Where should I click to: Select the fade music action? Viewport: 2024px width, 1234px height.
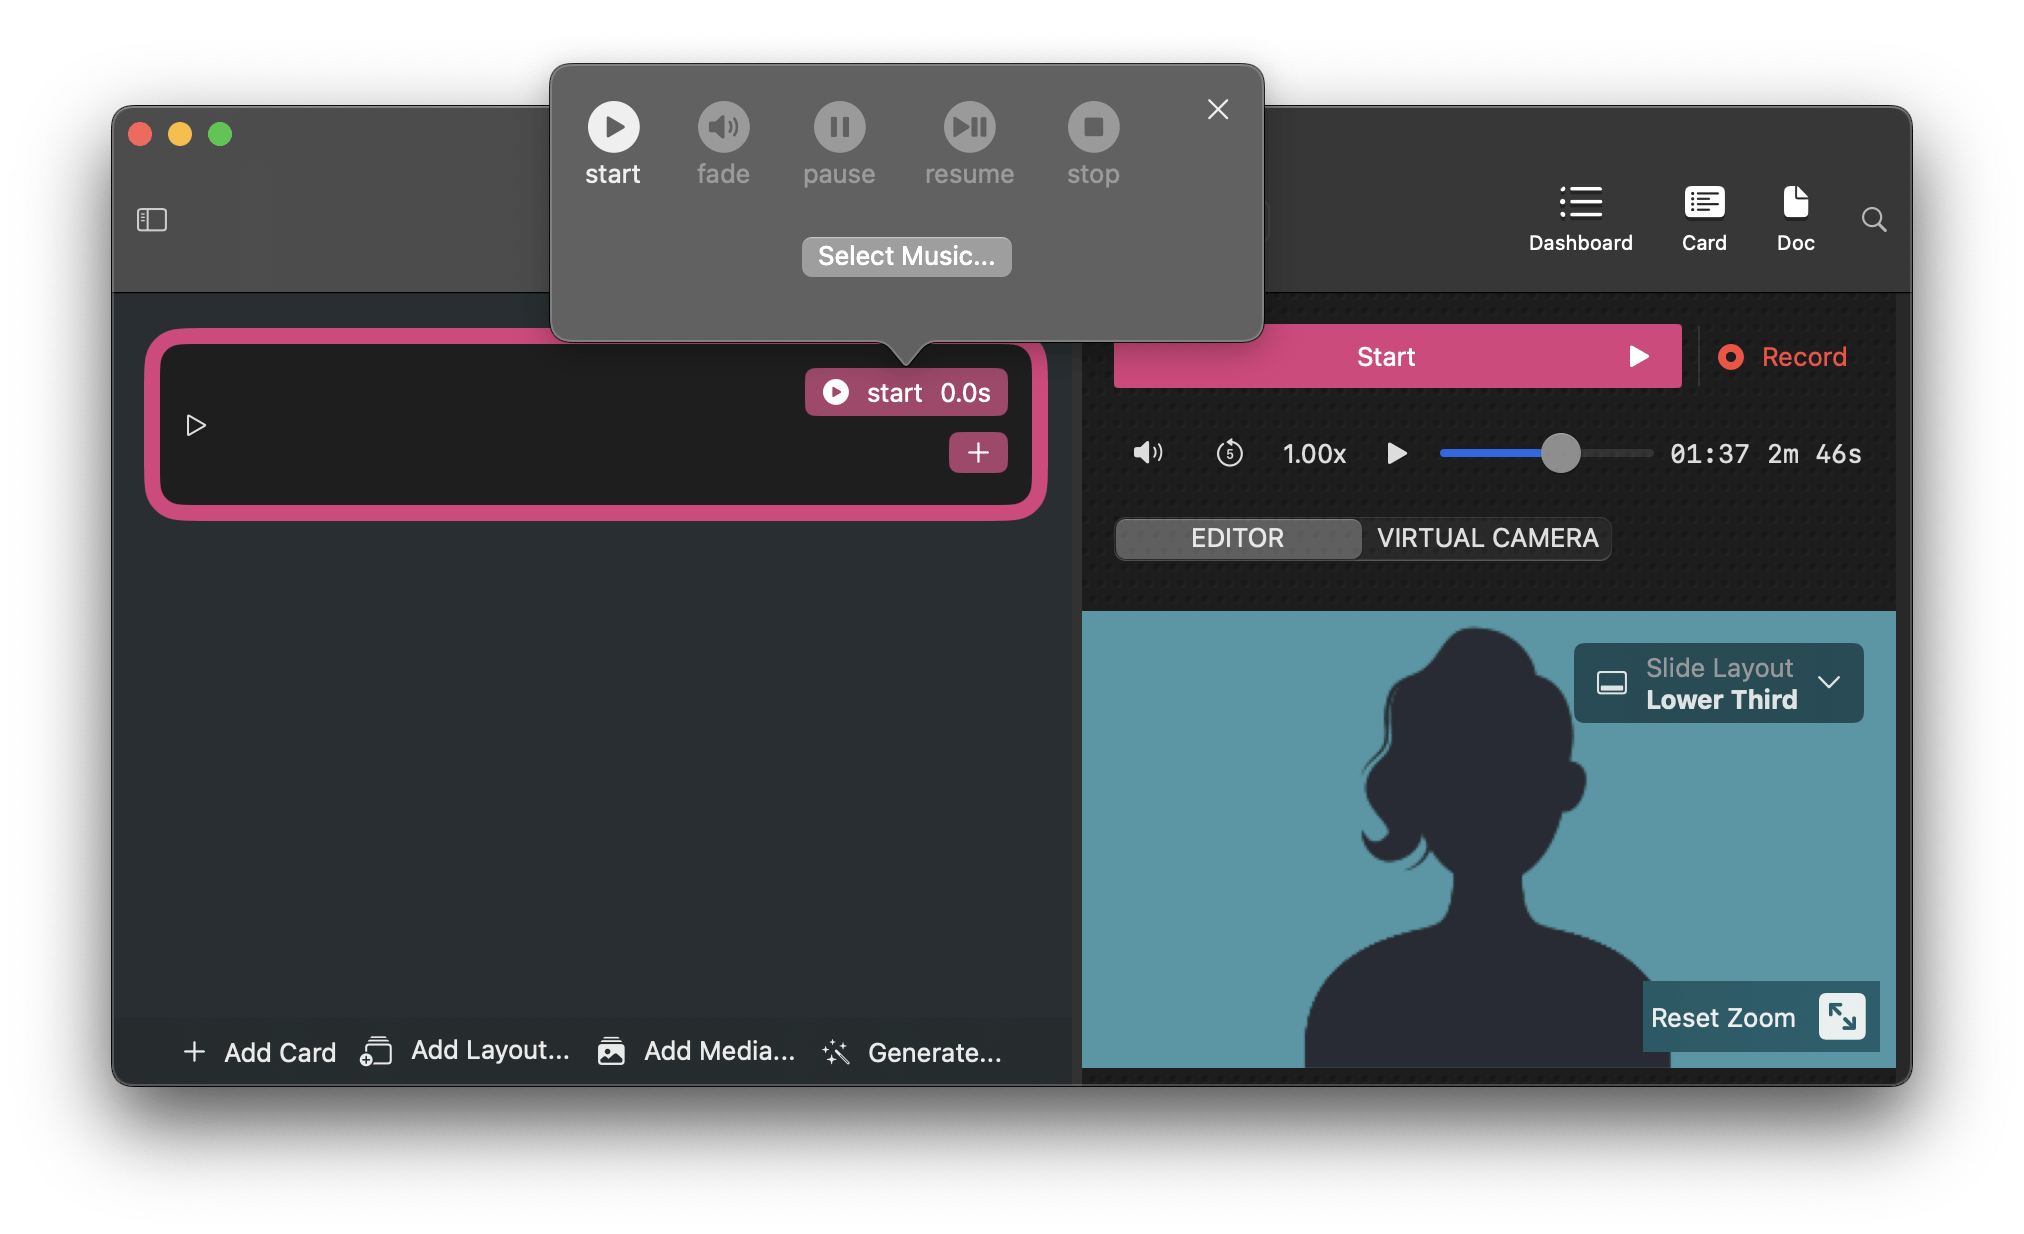(723, 127)
